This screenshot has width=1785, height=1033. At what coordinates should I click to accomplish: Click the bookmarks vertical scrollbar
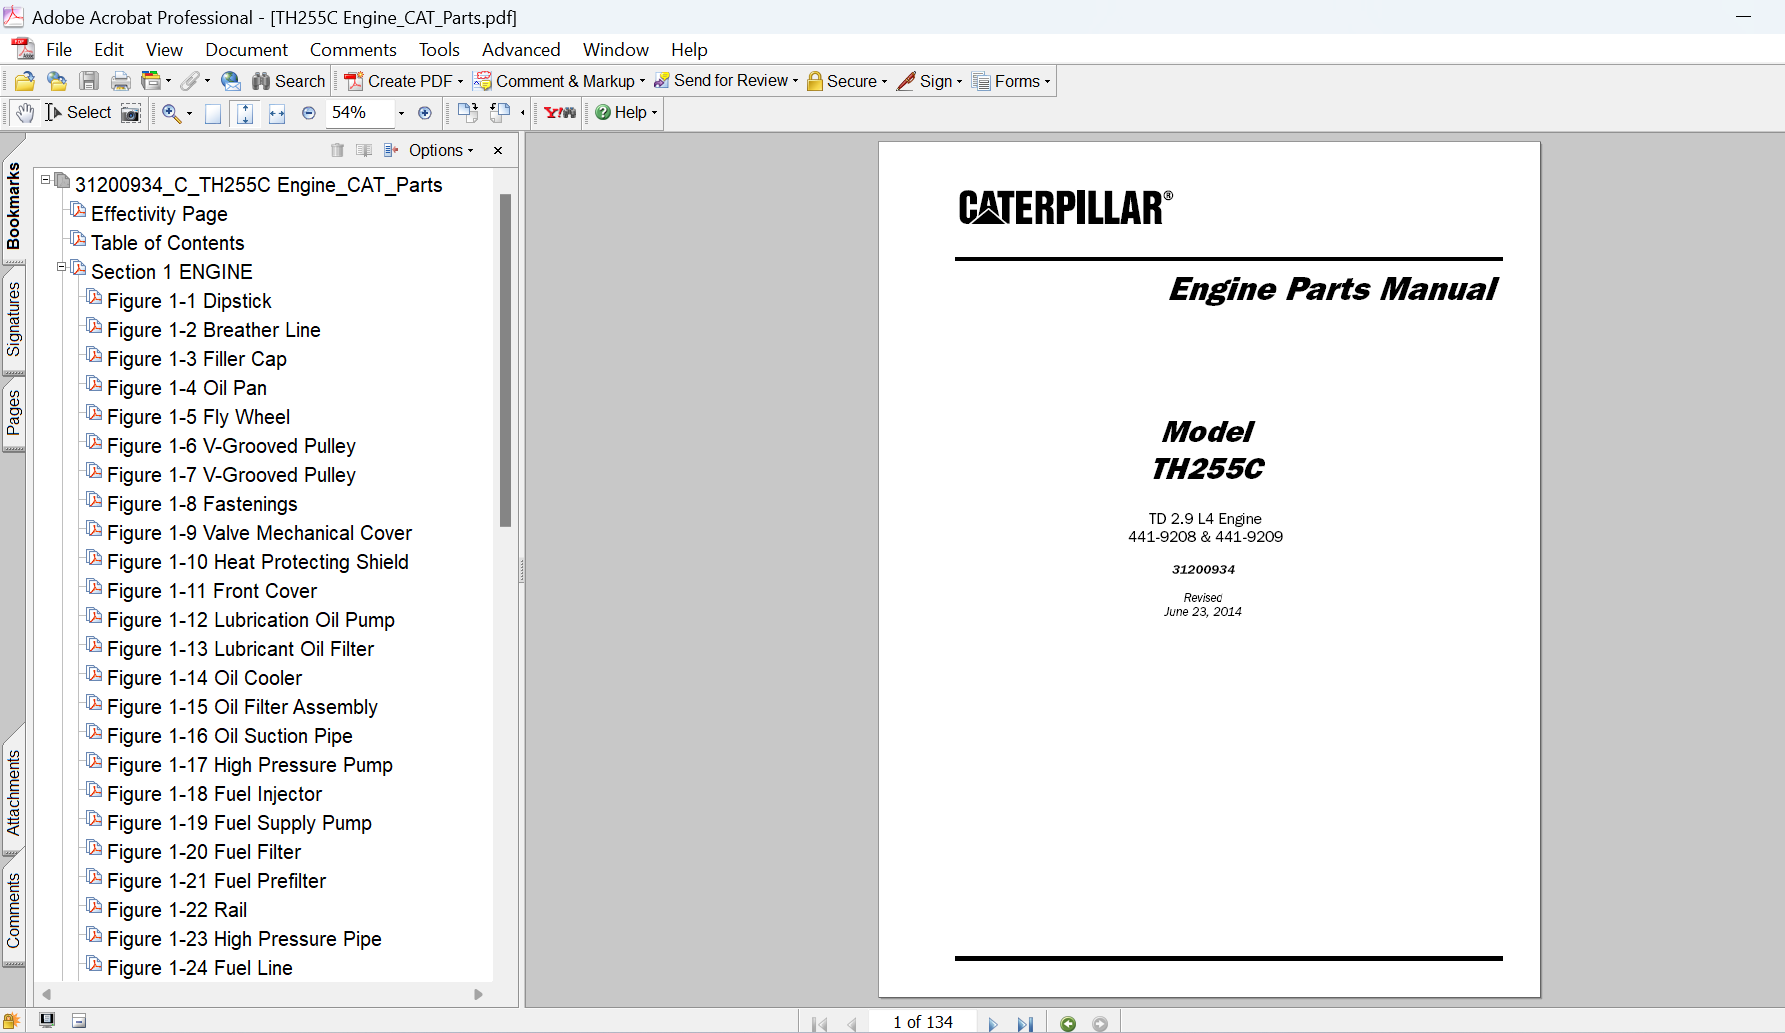505,360
